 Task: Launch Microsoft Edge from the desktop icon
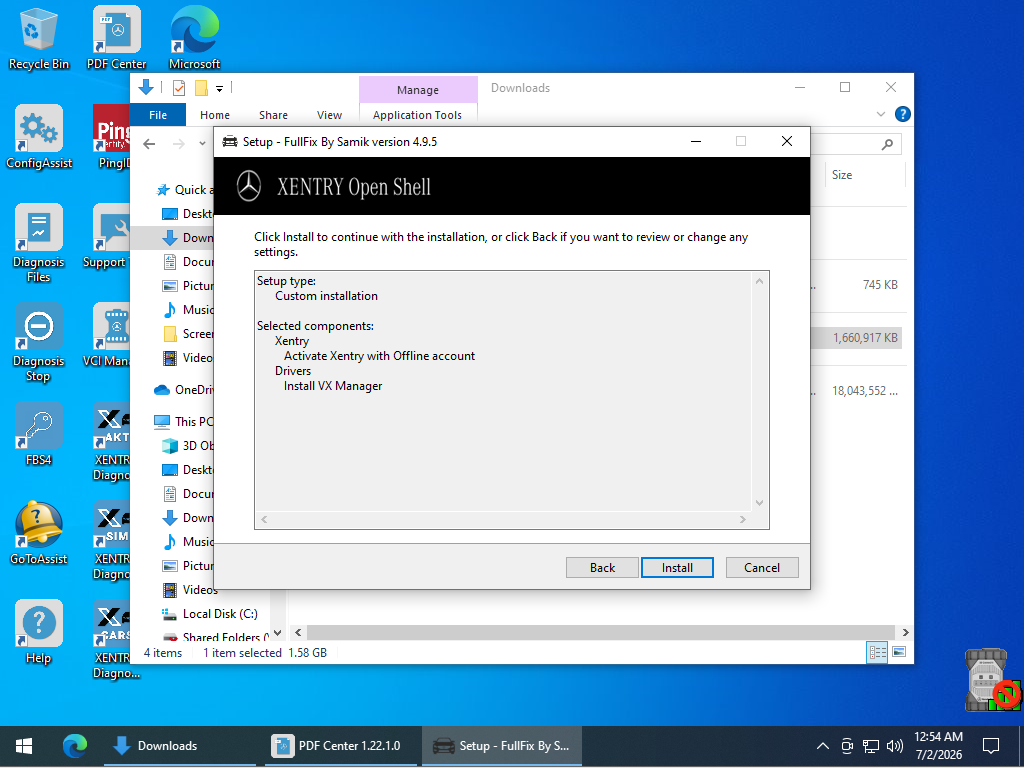click(194, 38)
